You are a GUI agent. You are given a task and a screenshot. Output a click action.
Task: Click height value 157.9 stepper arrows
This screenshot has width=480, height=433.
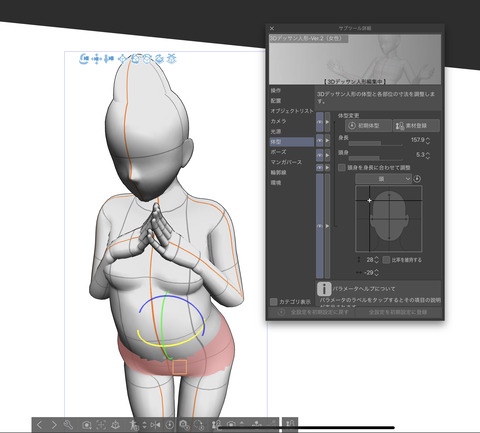[x=428, y=141]
